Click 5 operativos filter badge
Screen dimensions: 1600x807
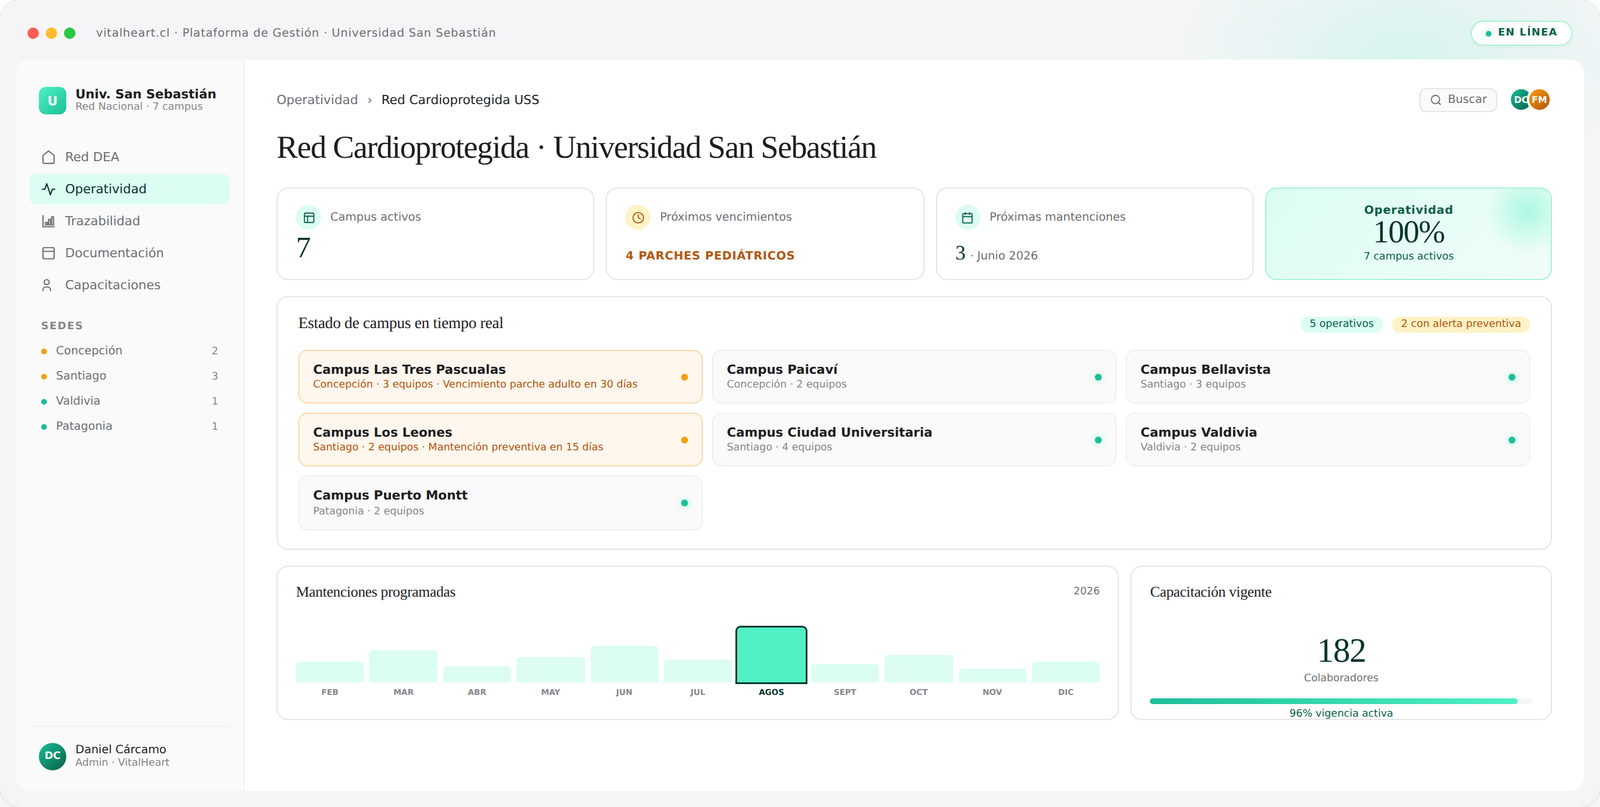tap(1341, 324)
